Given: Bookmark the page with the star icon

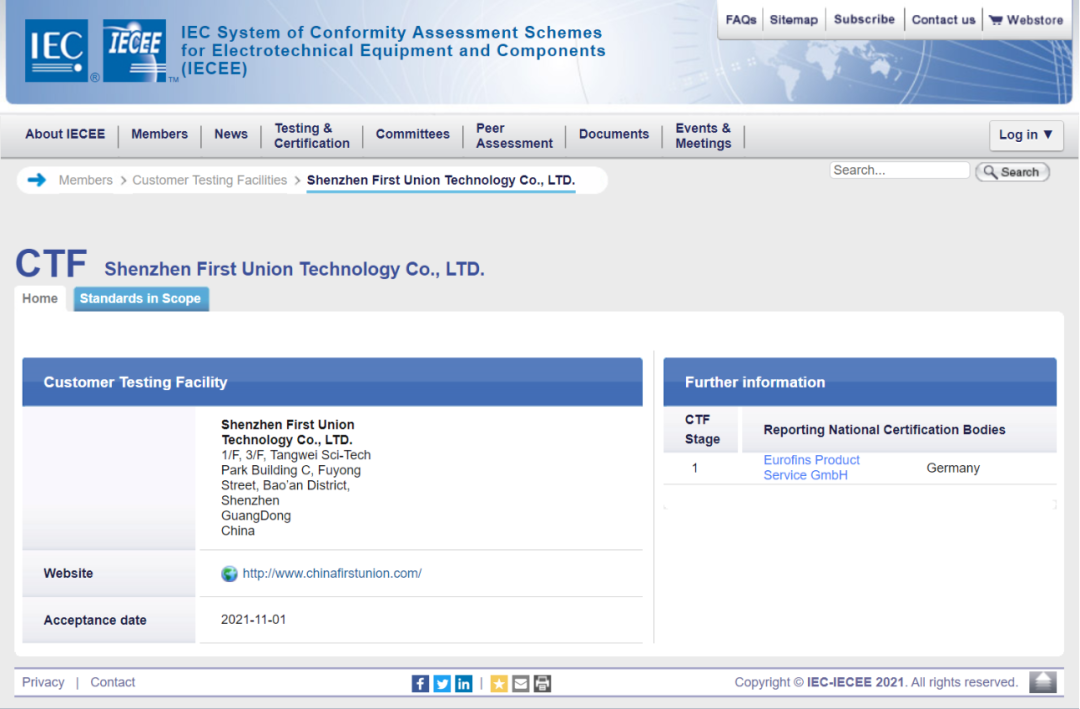Looking at the screenshot, I should click(499, 684).
